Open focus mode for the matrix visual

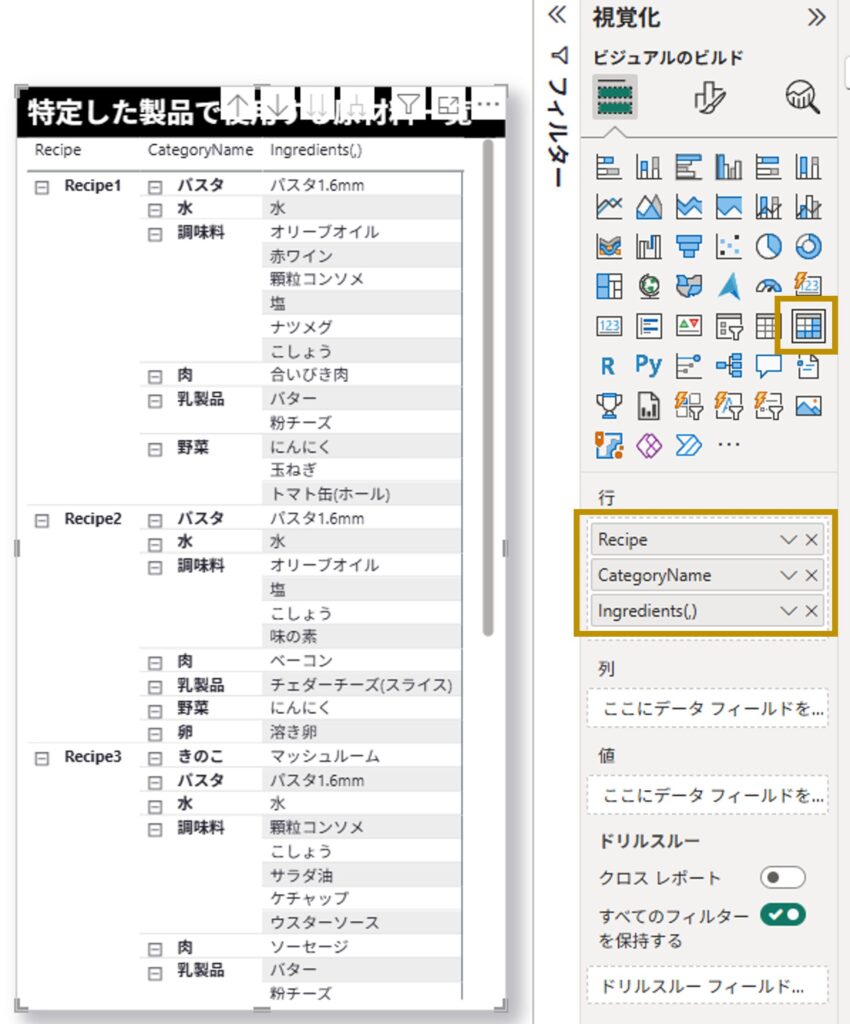449,104
